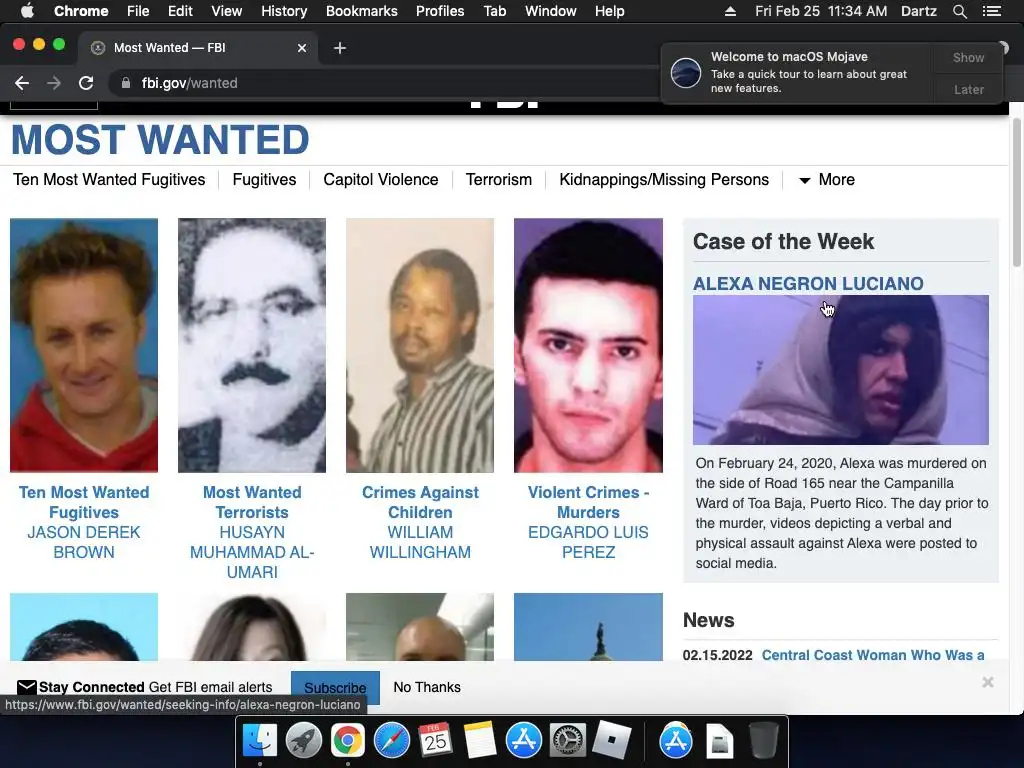Click the fbi.gov/wanted address bar

pos(385,83)
